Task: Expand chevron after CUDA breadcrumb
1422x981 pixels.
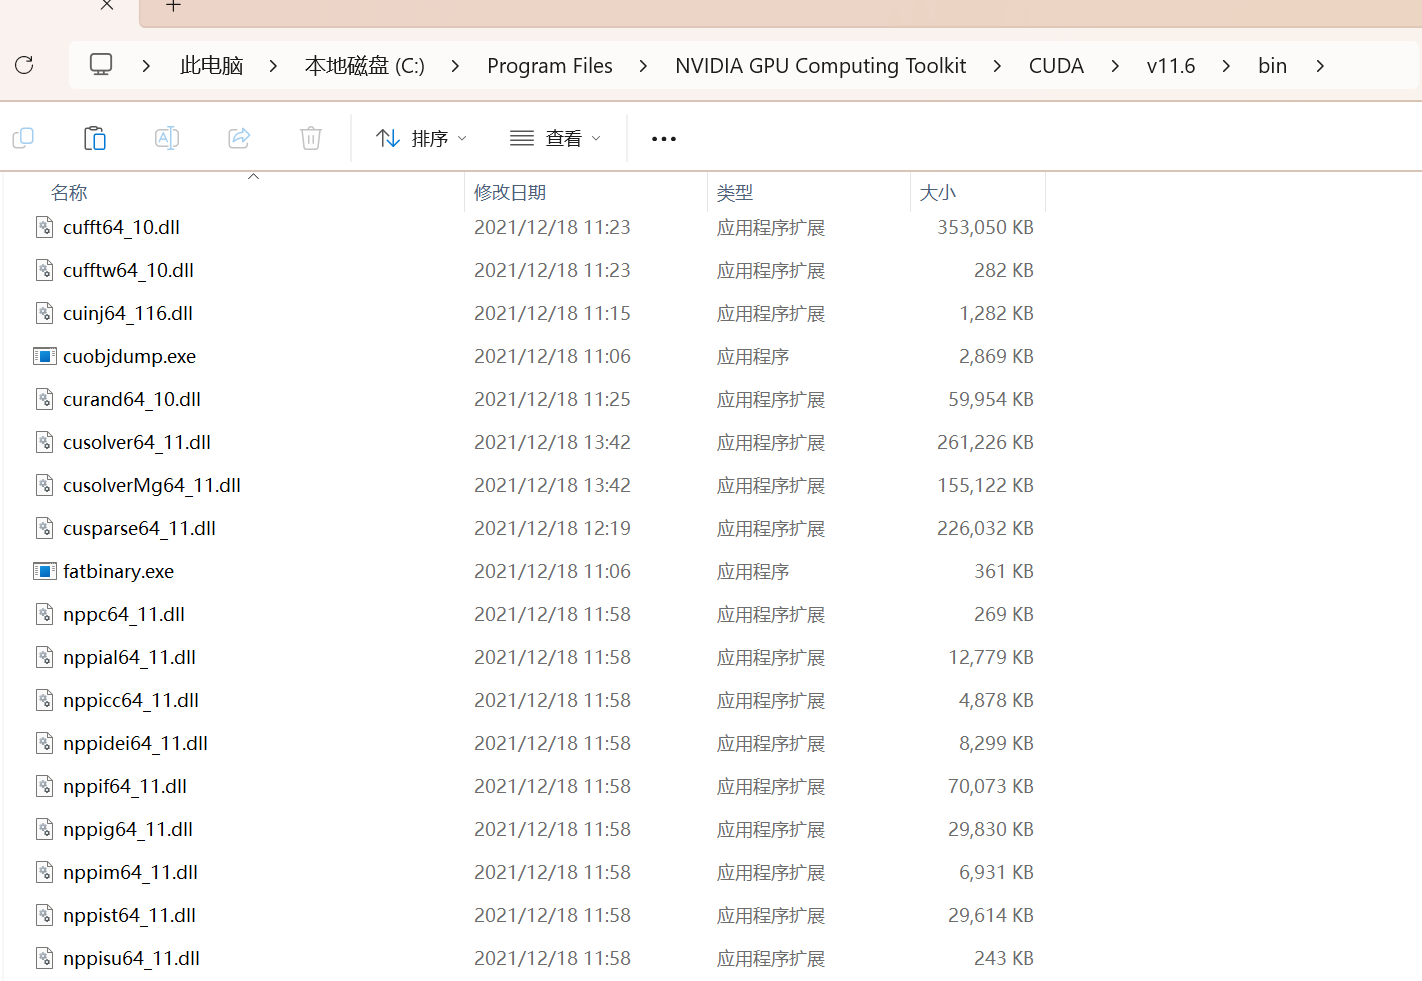Action: click(1115, 66)
